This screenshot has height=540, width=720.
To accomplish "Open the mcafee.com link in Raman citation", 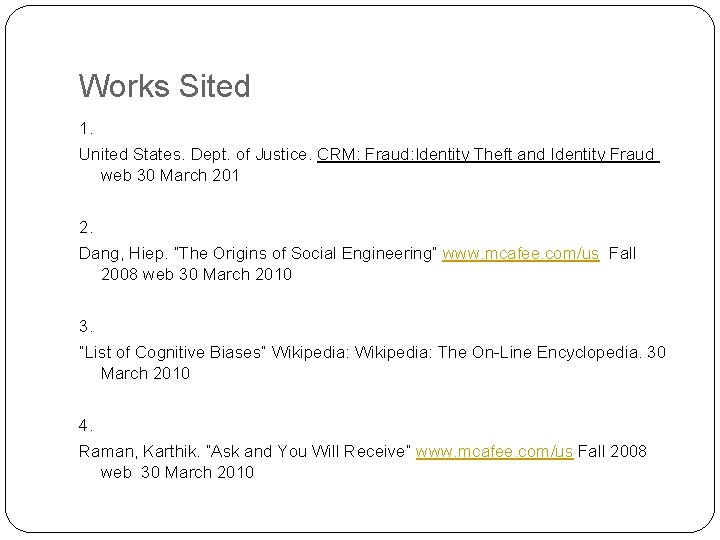I will (x=494, y=452).
